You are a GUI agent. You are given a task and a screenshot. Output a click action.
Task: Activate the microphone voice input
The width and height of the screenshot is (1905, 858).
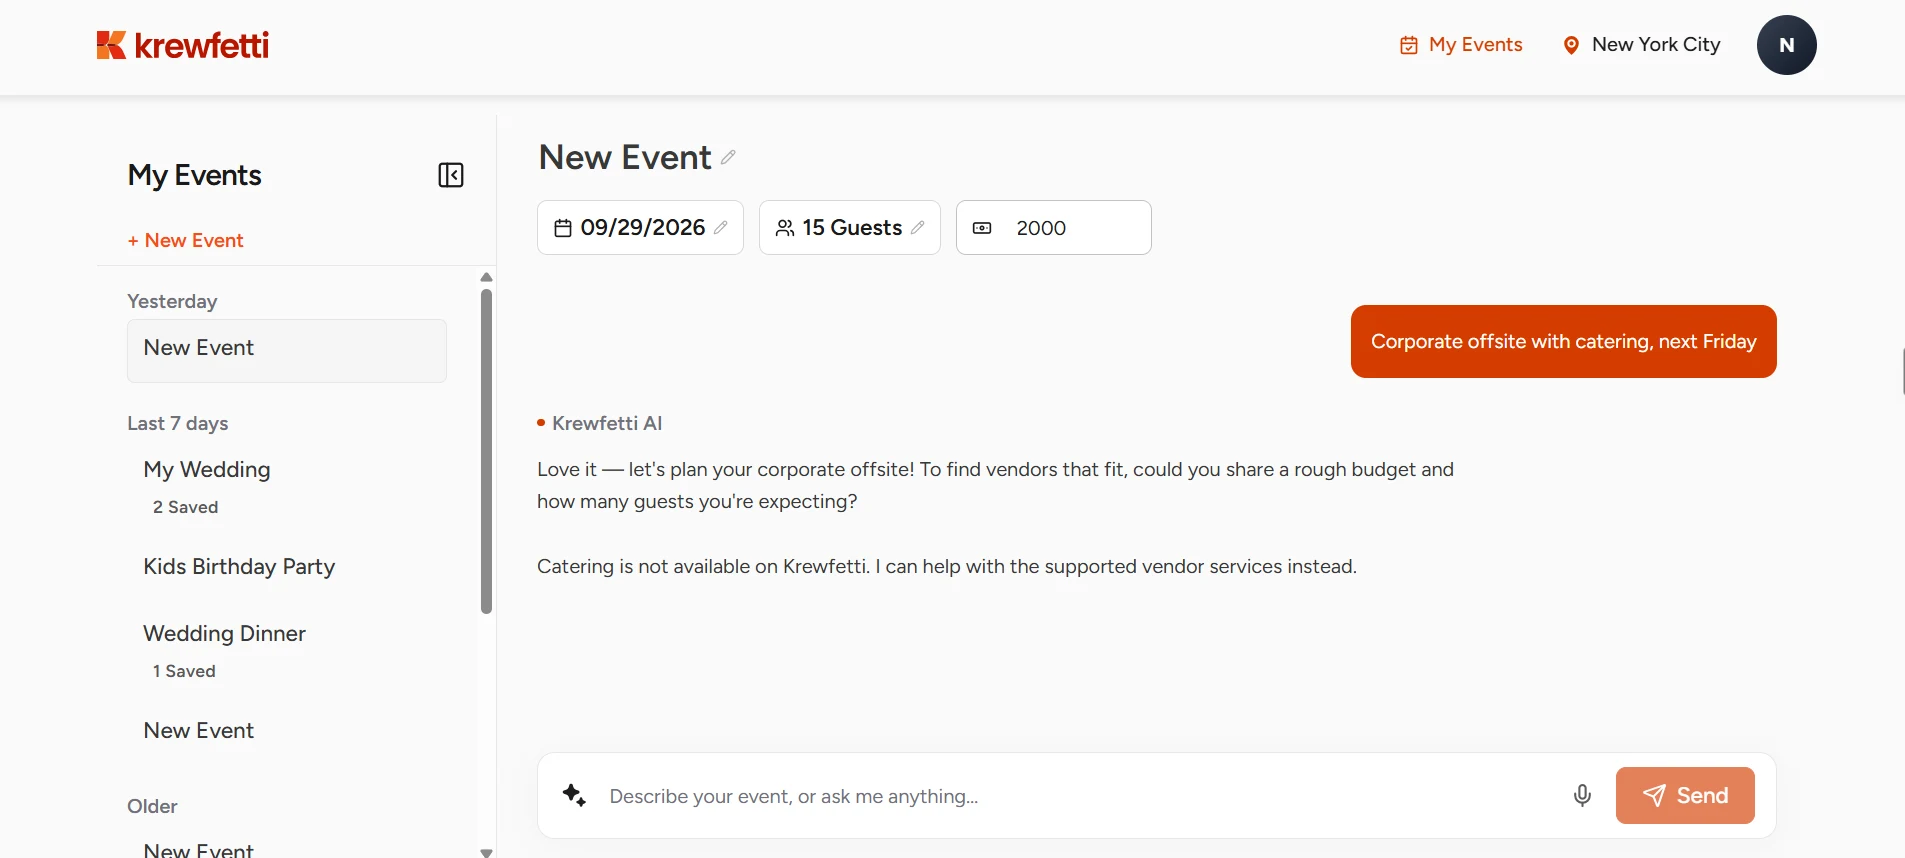[x=1582, y=795]
